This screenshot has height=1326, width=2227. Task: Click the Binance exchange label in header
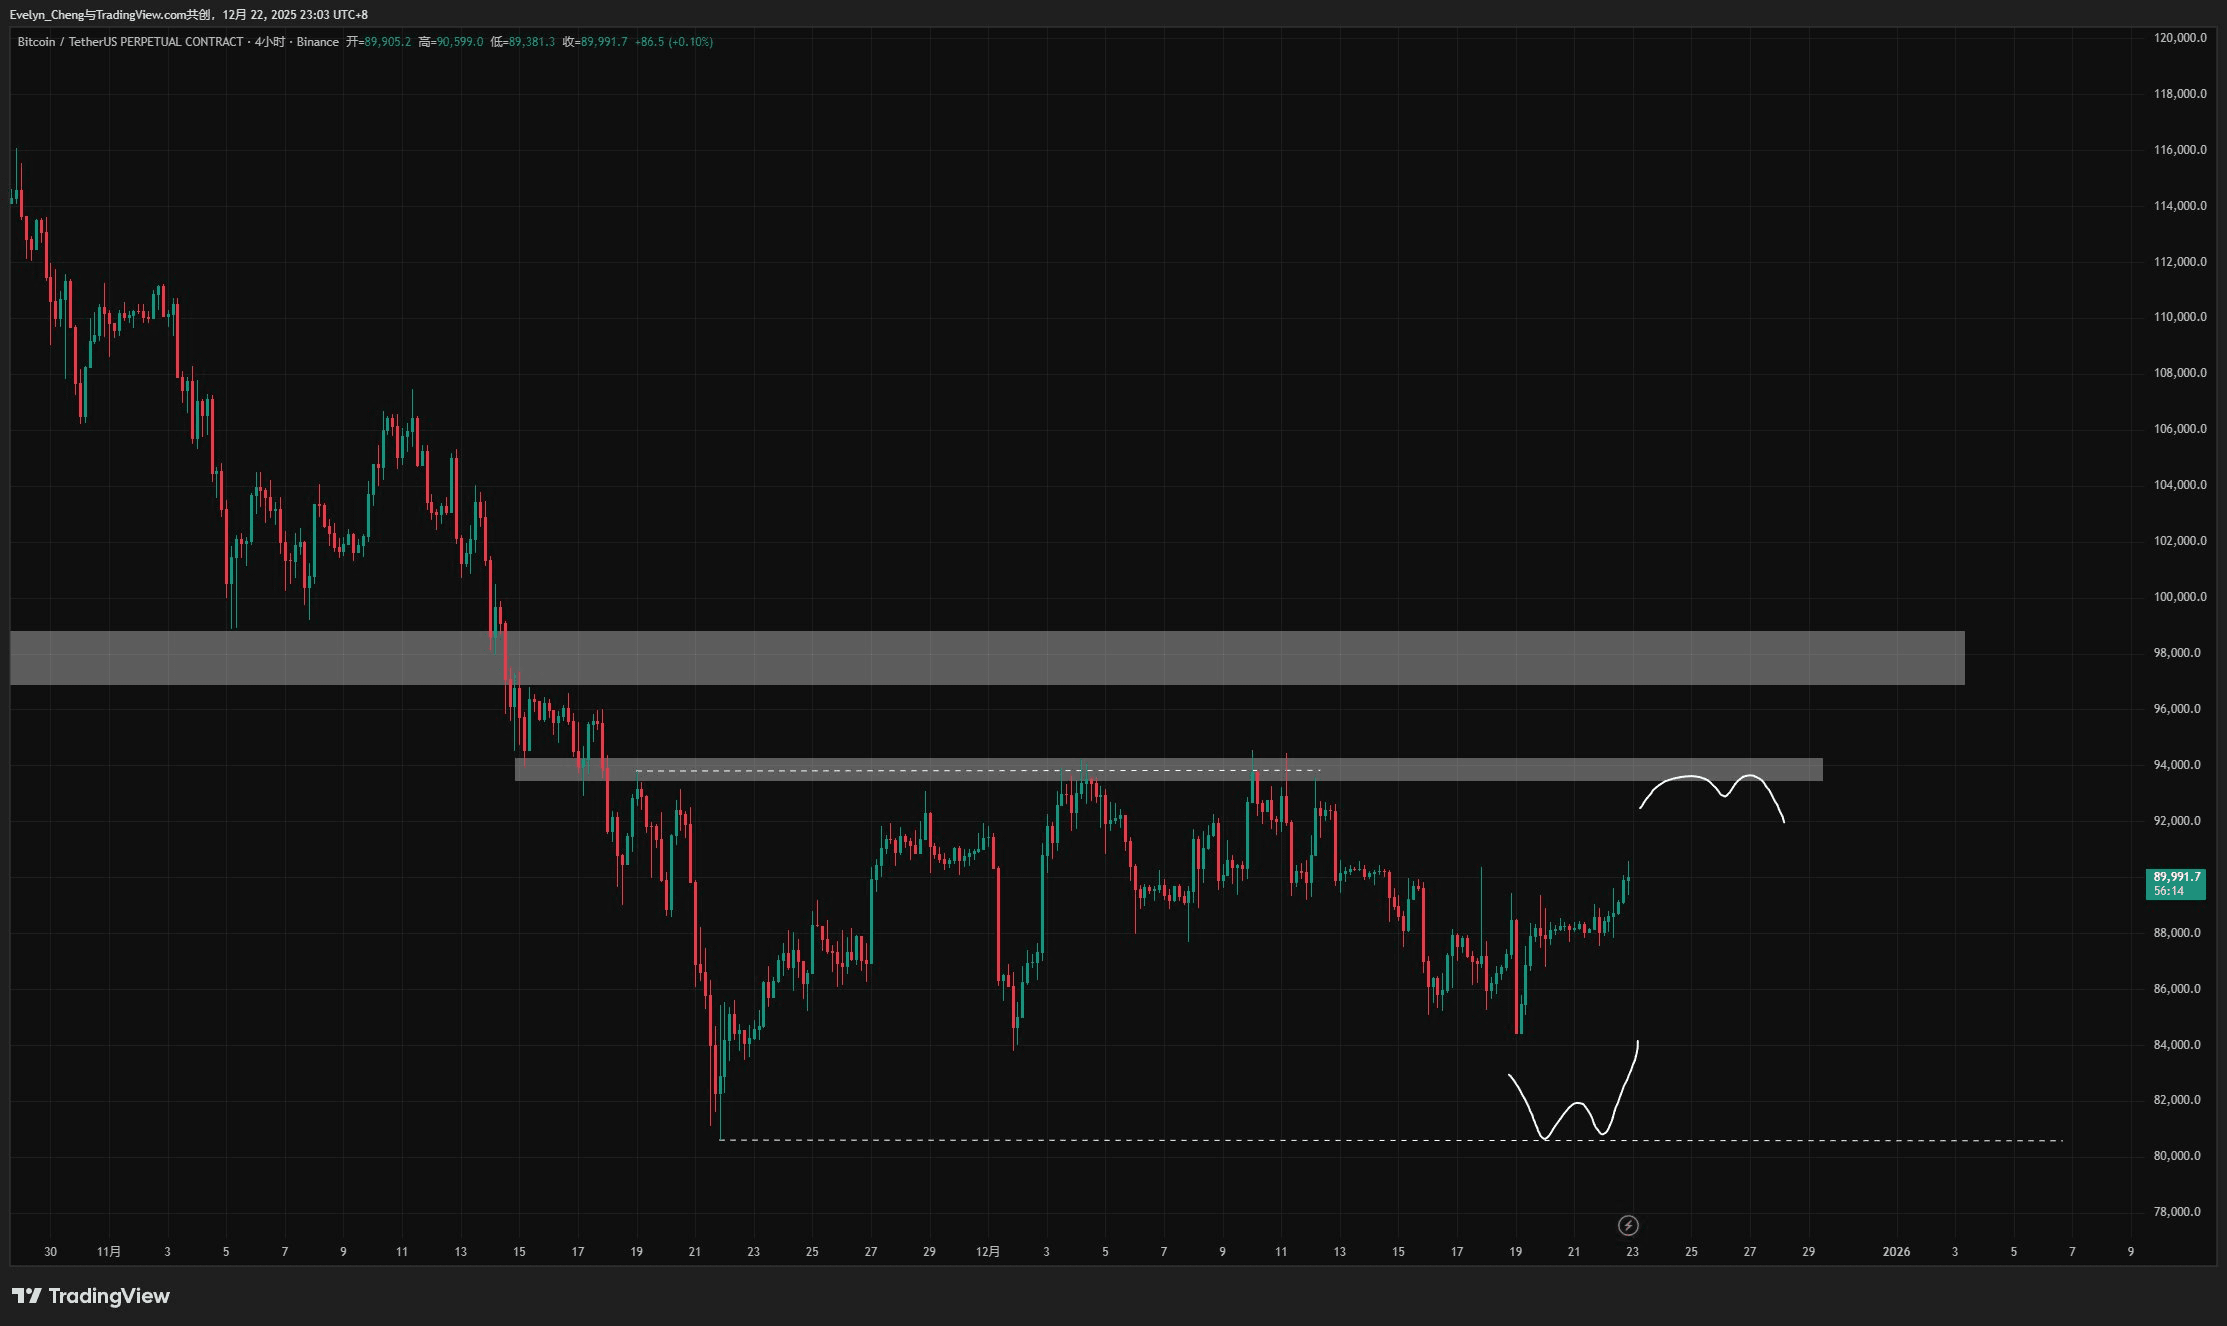(x=317, y=42)
